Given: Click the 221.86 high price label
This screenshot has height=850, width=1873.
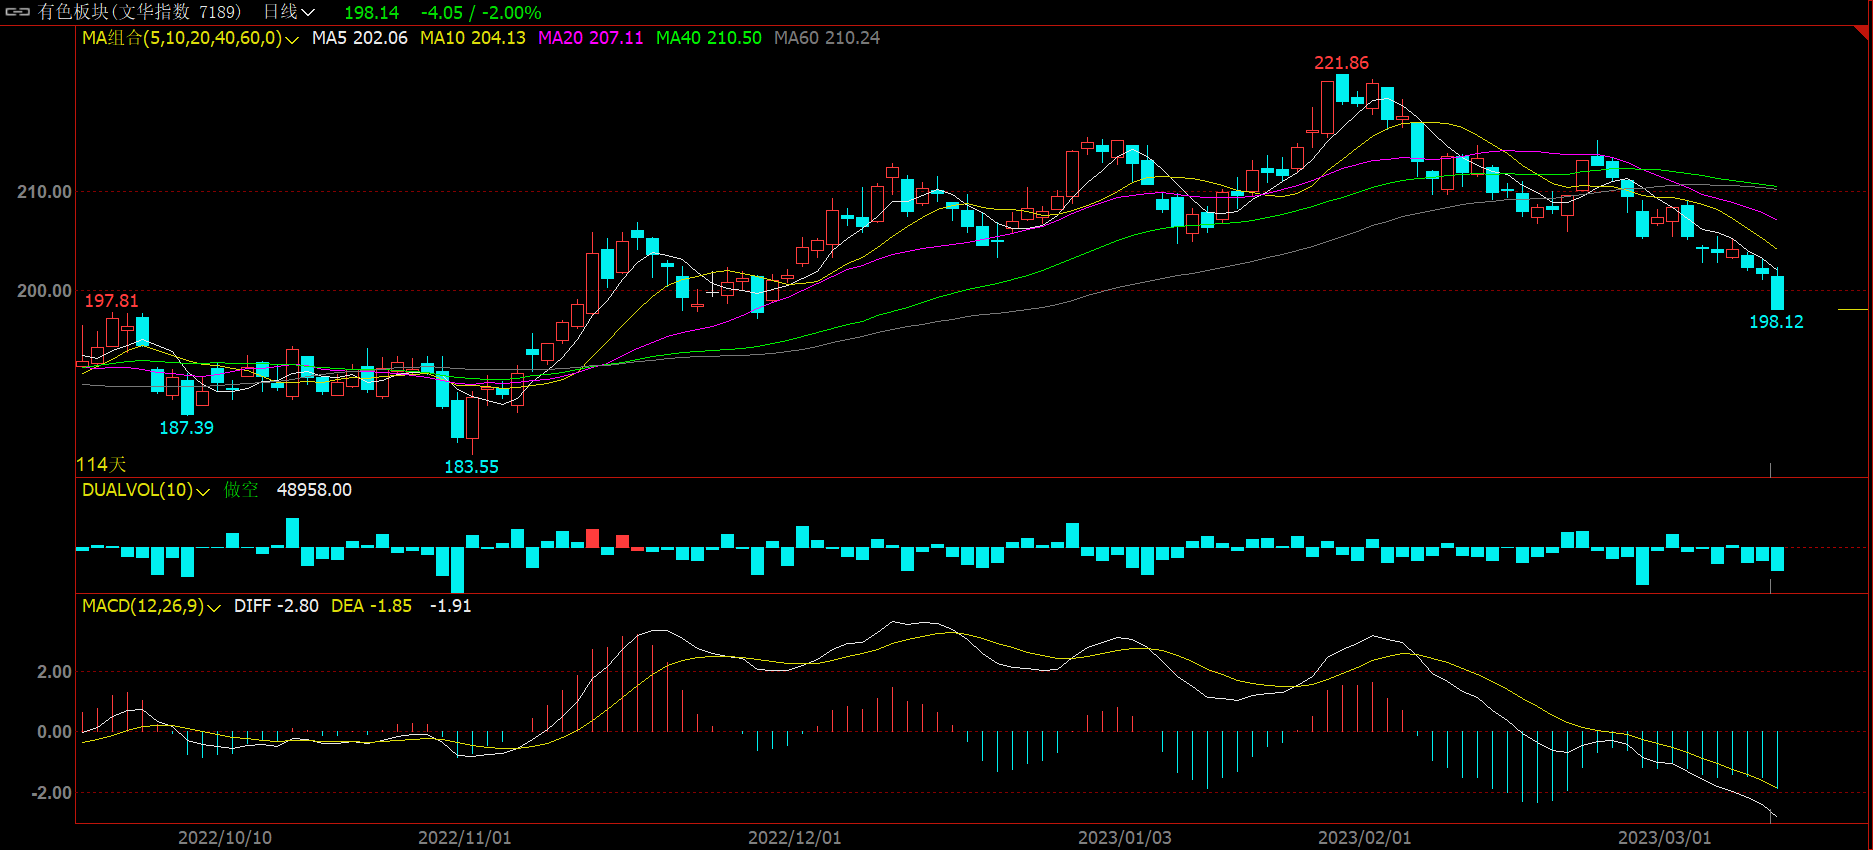Looking at the screenshot, I should pos(1341,63).
